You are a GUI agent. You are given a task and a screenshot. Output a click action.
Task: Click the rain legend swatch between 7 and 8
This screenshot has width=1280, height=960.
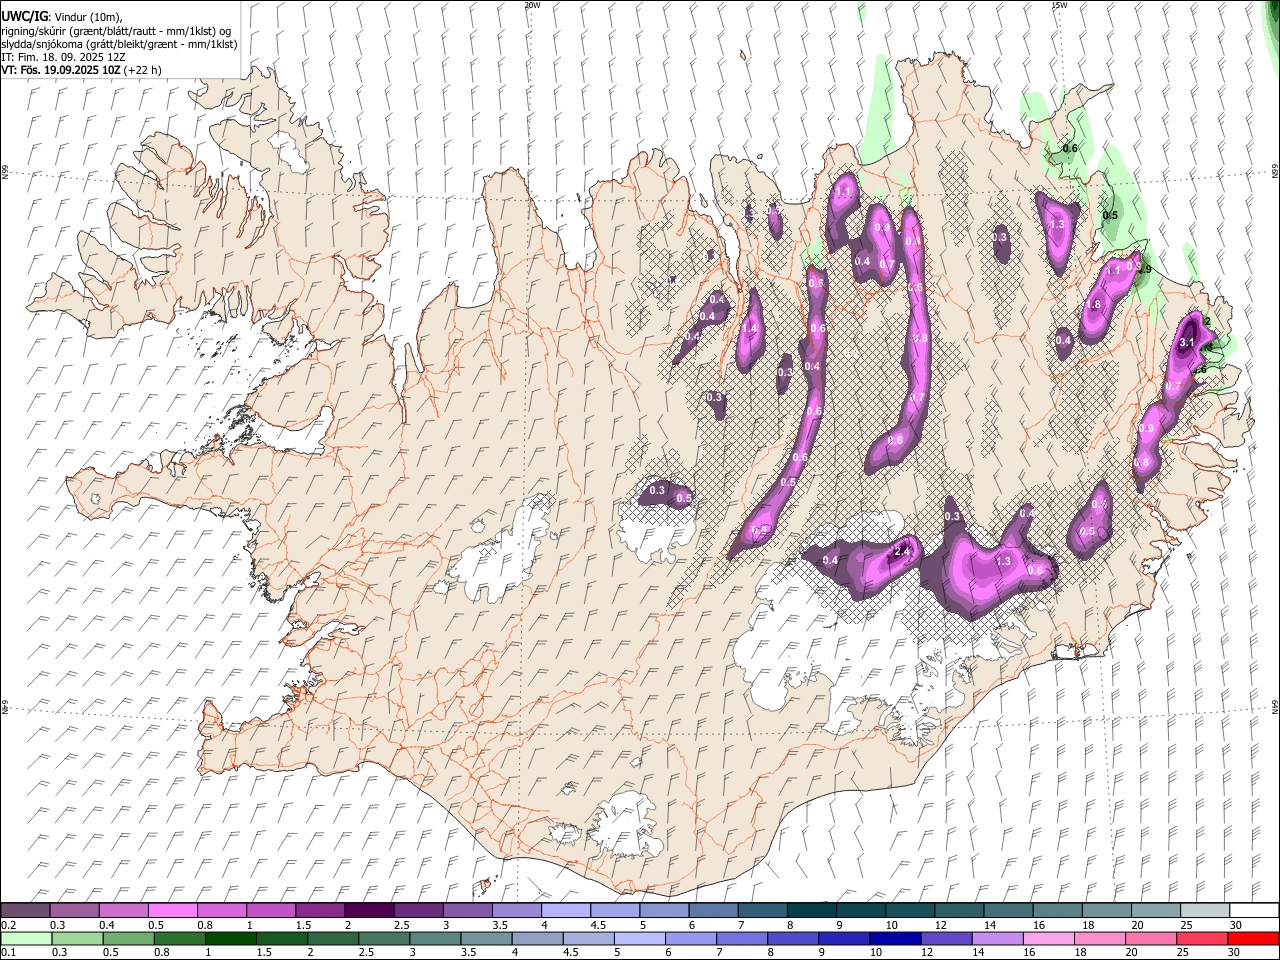742,938
